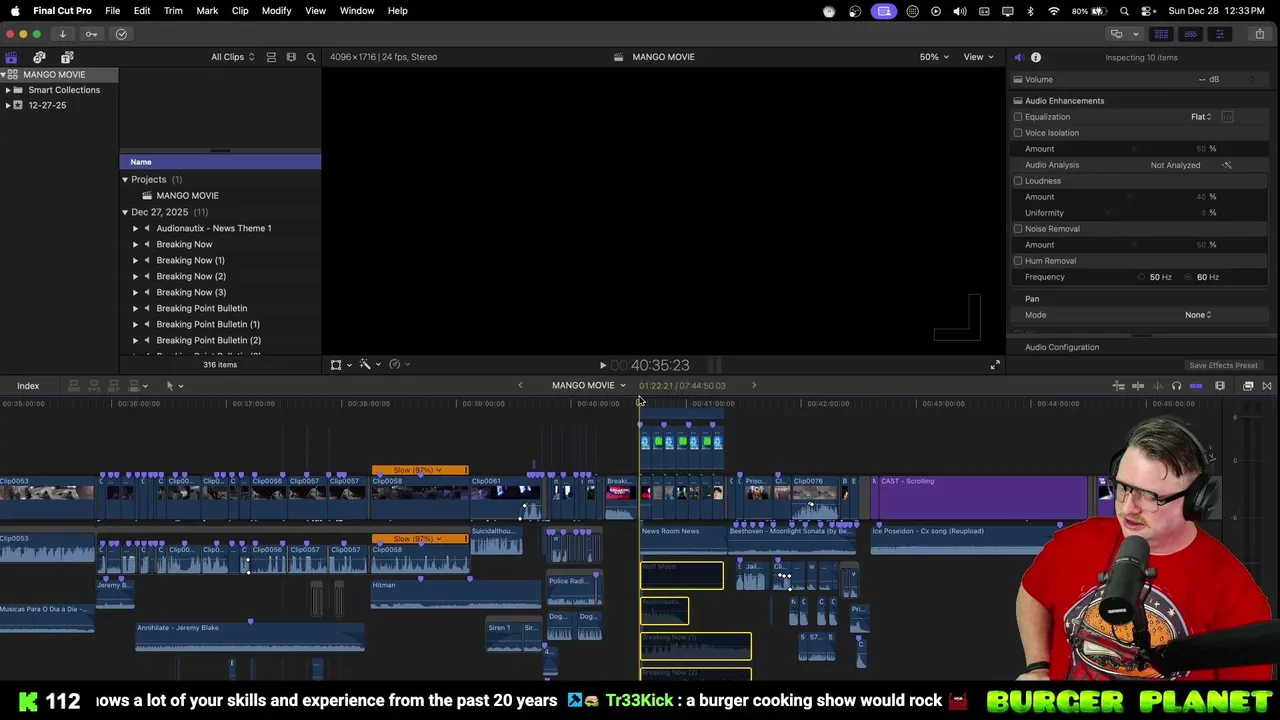Image resolution: width=1280 pixels, height=720 pixels.
Task: Open the Photos and Audio sidebar
Action: point(39,57)
